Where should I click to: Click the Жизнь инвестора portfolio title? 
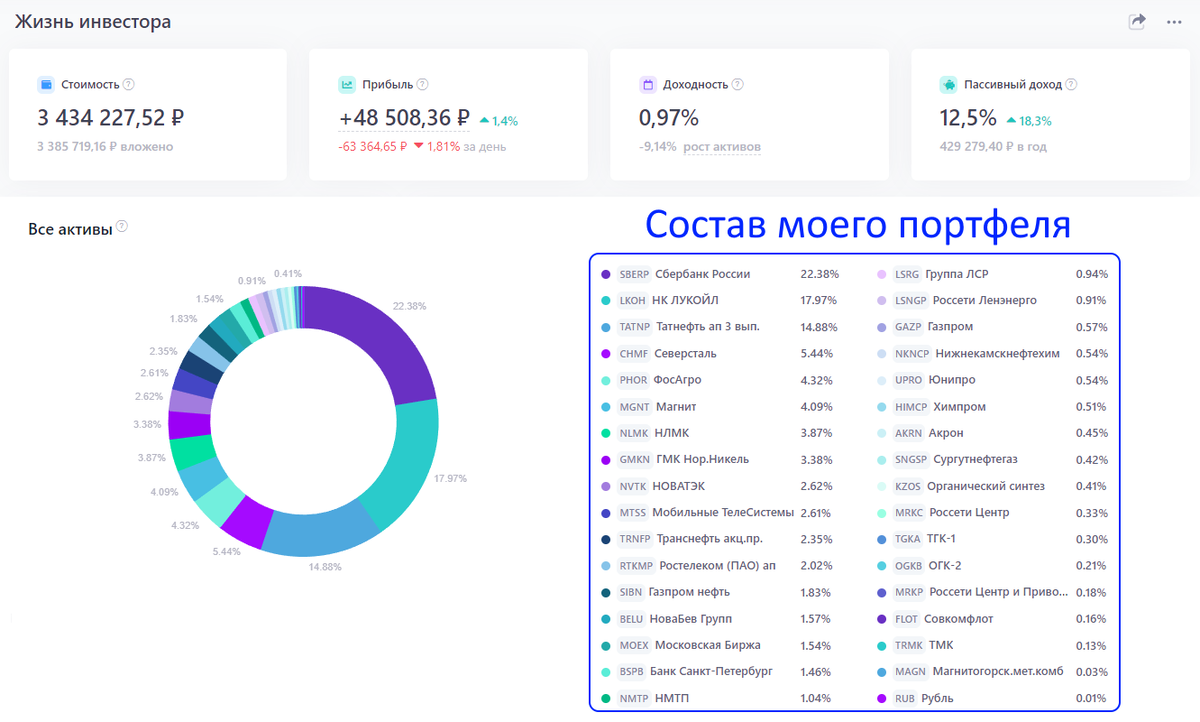point(93,22)
